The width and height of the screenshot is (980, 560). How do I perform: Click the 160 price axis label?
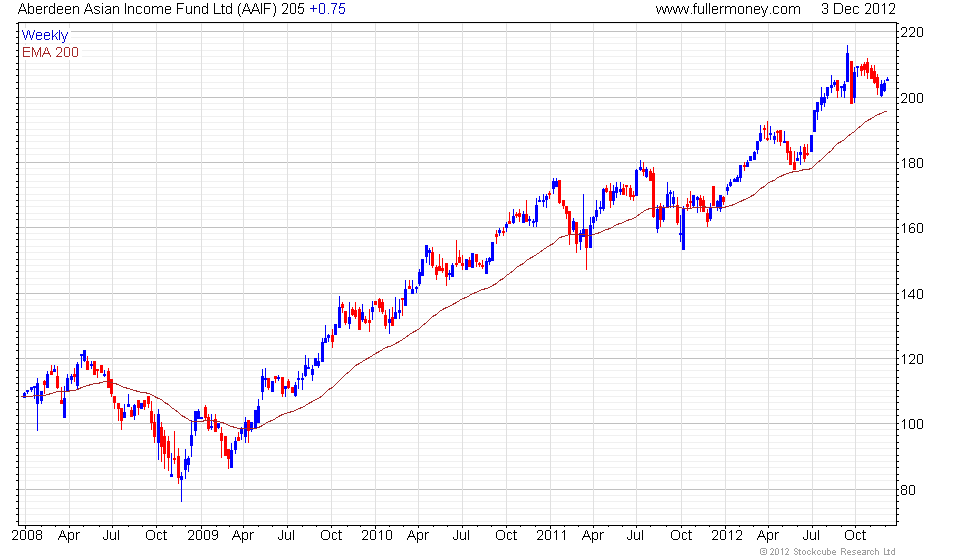tap(912, 228)
